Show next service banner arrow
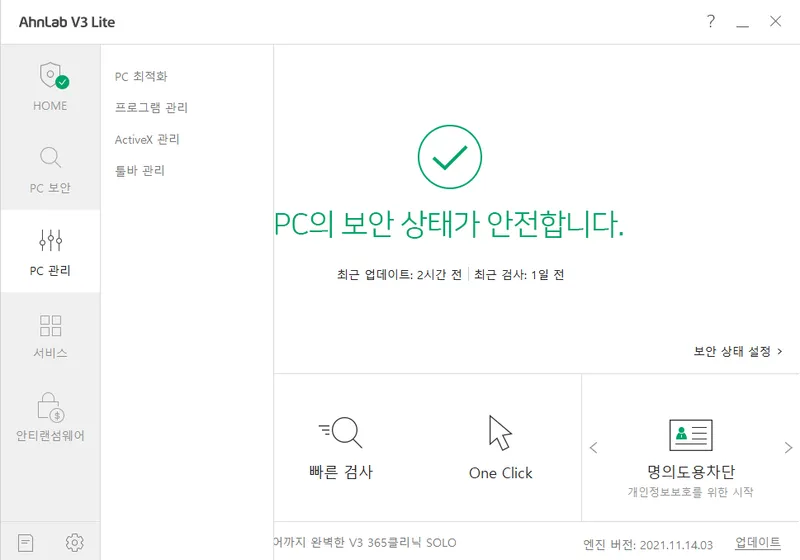Viewport: 800px width, 560px height. [x=788, y=448]
